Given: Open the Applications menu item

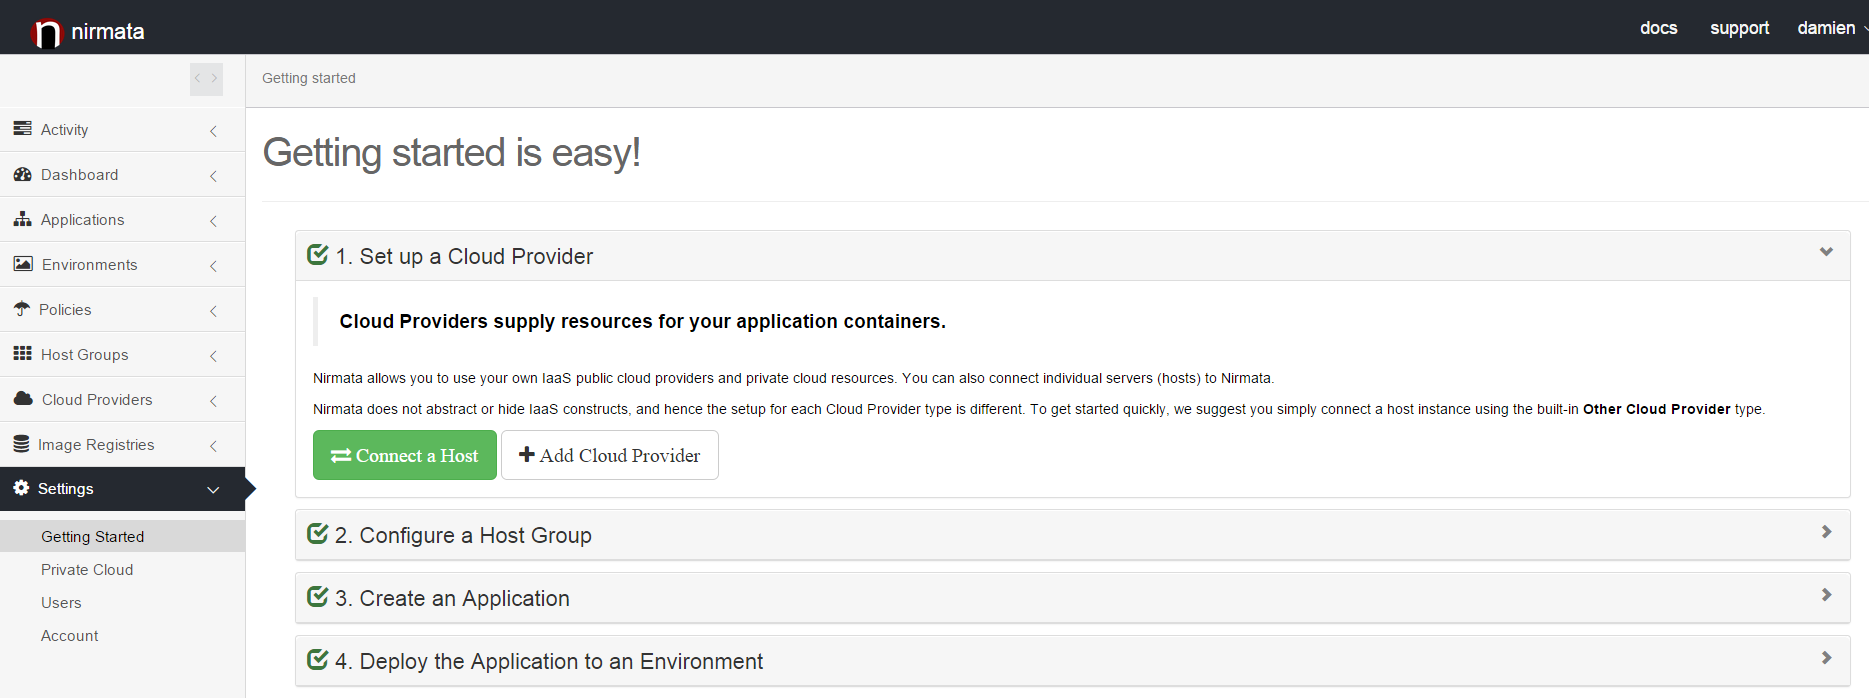Looking at the screenshot, I should (x=122, y=220).
